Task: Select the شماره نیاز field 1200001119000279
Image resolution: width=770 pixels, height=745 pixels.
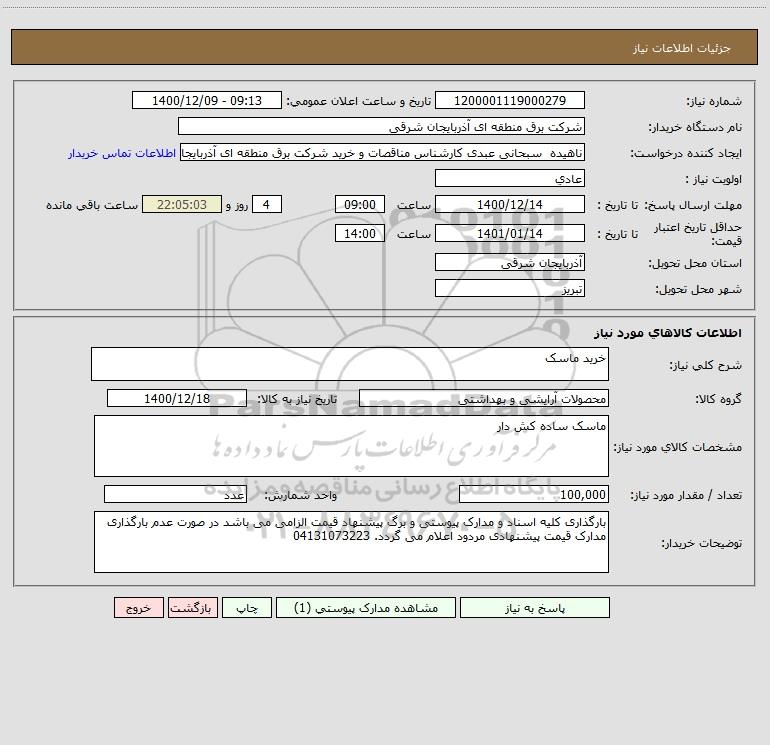Action: [510, 100]
